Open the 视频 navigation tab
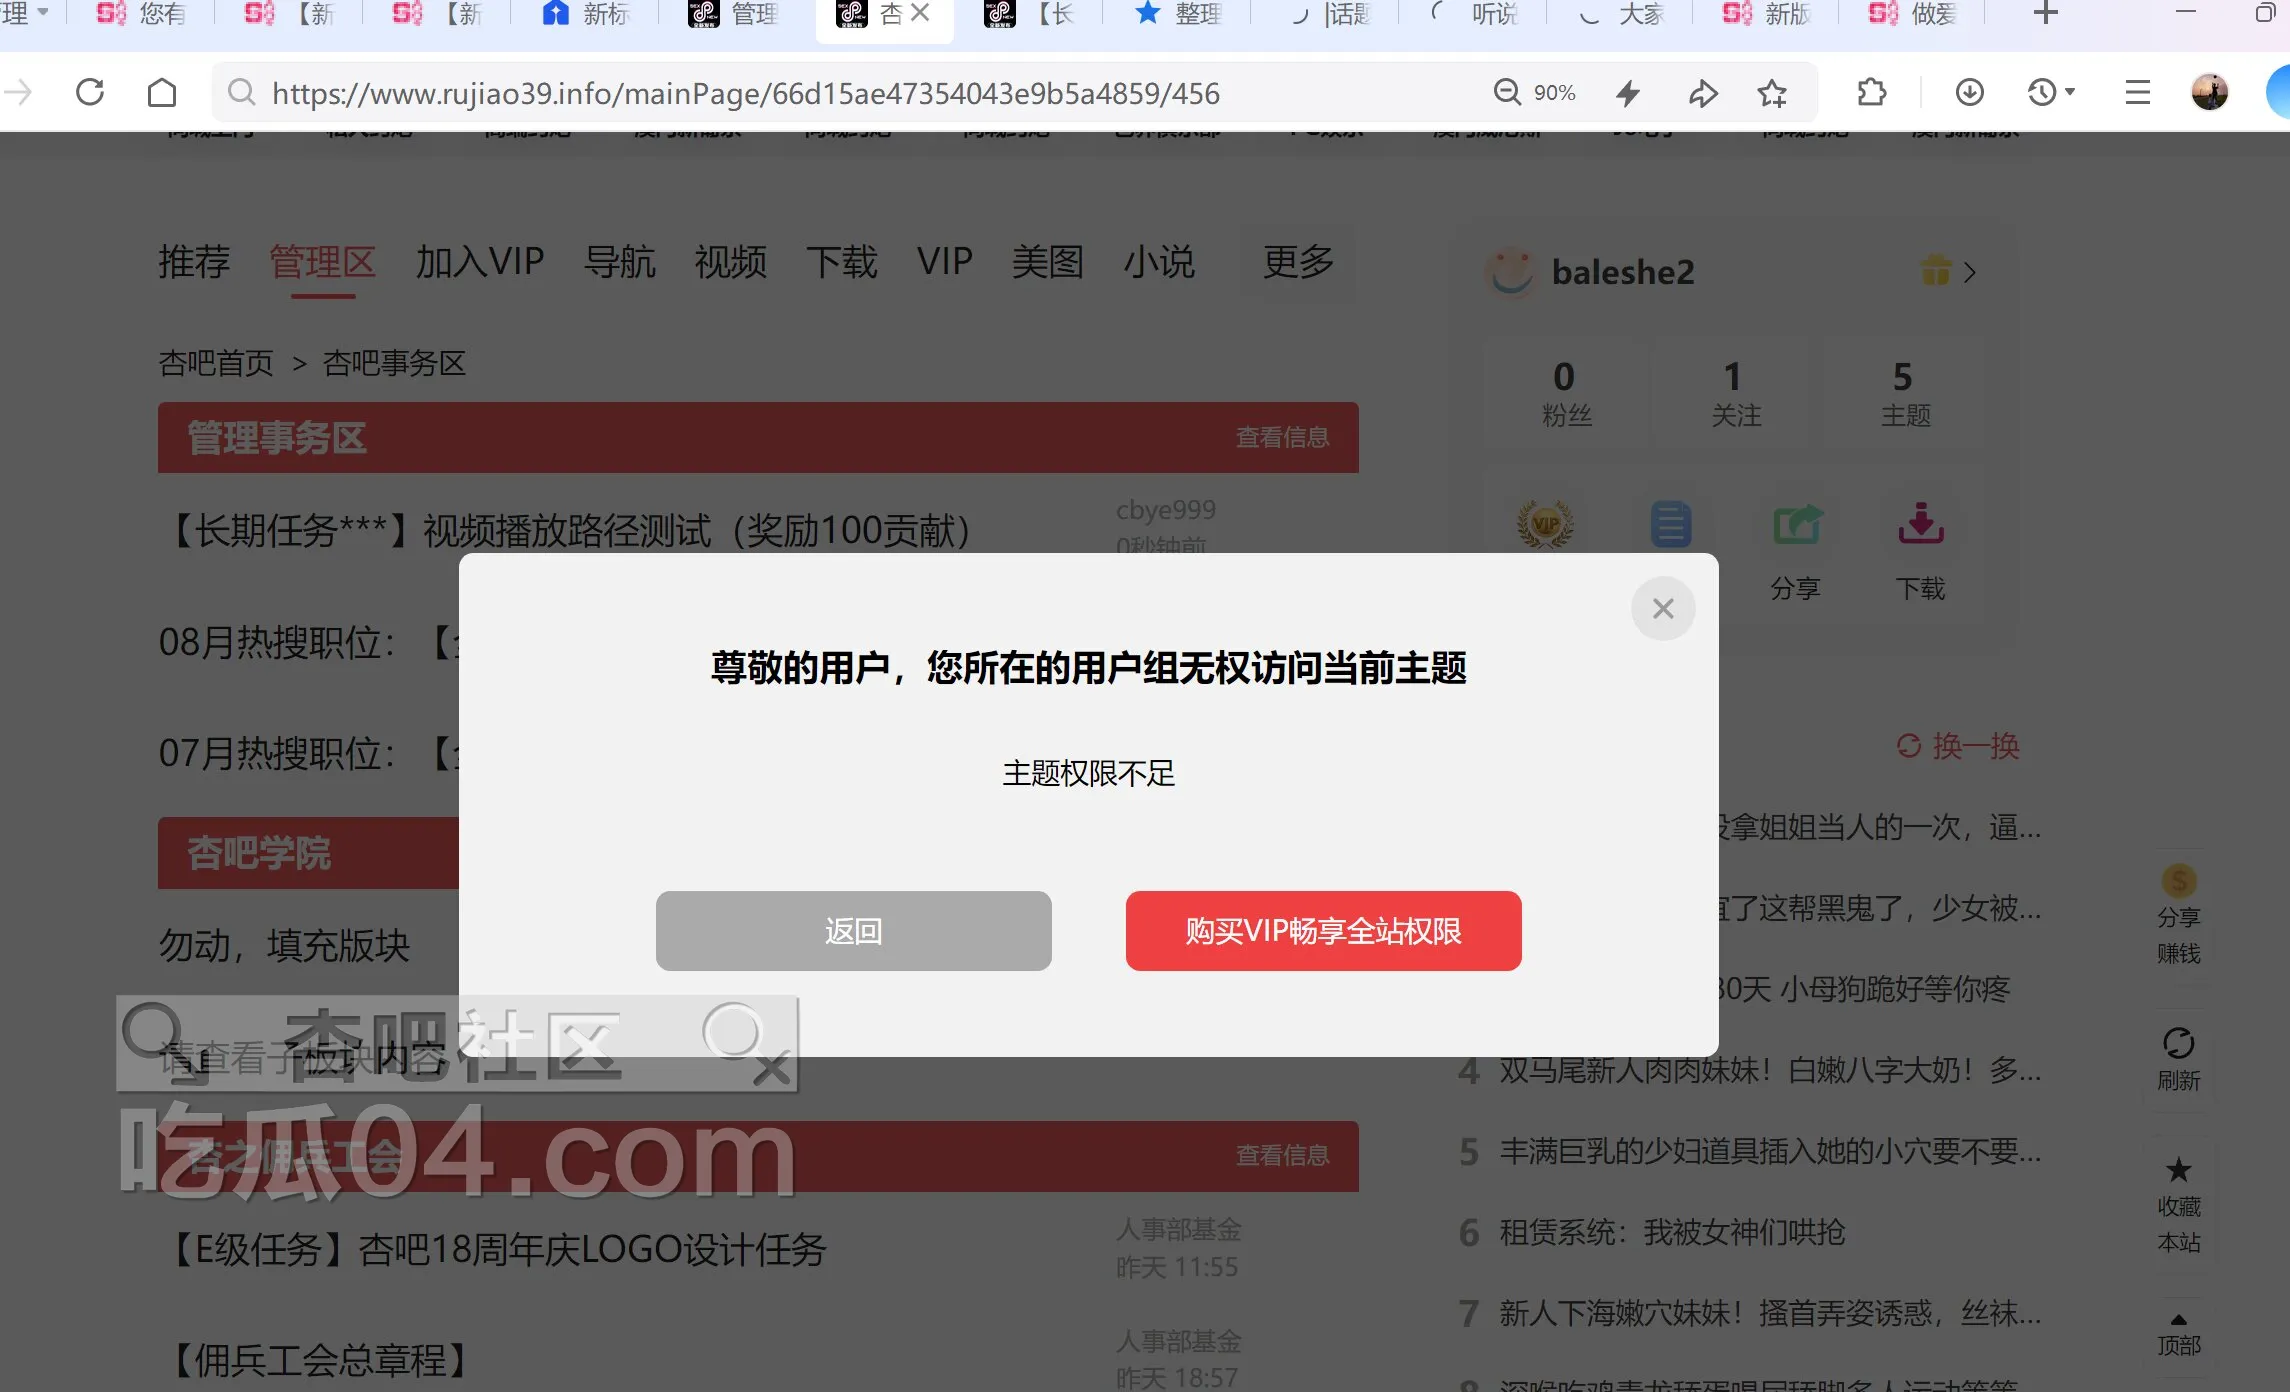 coord(730,262)
